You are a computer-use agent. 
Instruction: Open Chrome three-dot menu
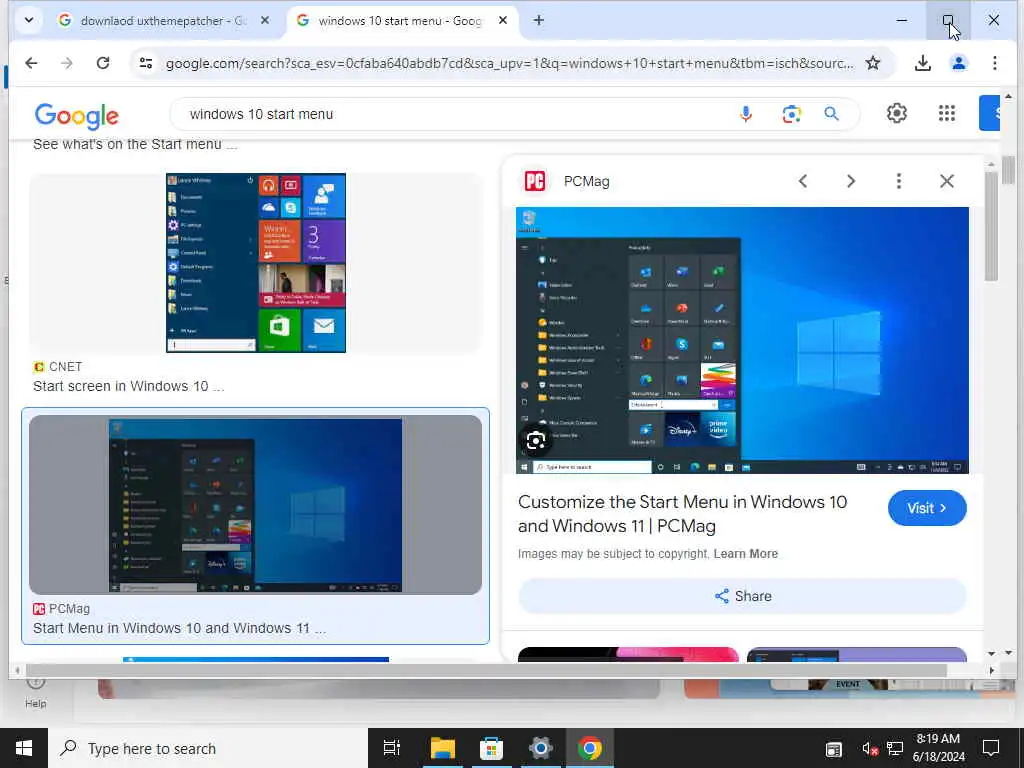click(x=994, y=63)
